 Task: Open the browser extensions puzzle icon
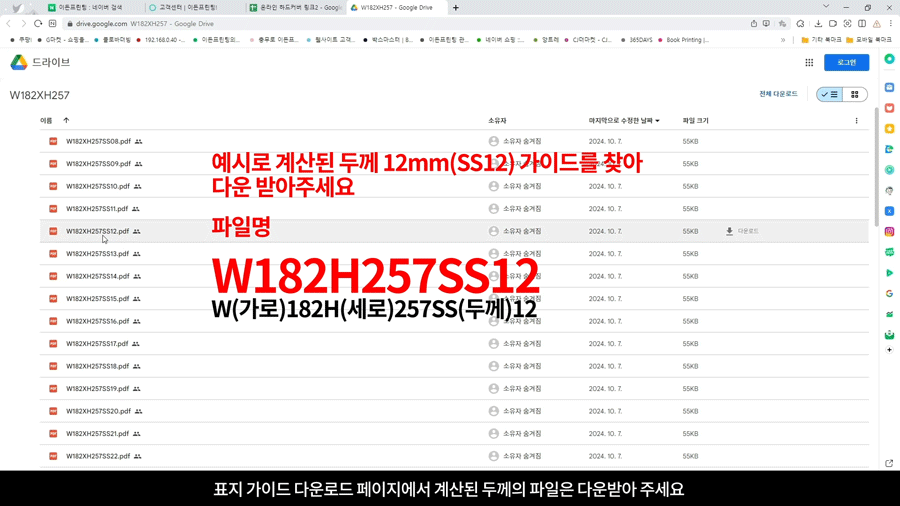[x=800, y=24]
